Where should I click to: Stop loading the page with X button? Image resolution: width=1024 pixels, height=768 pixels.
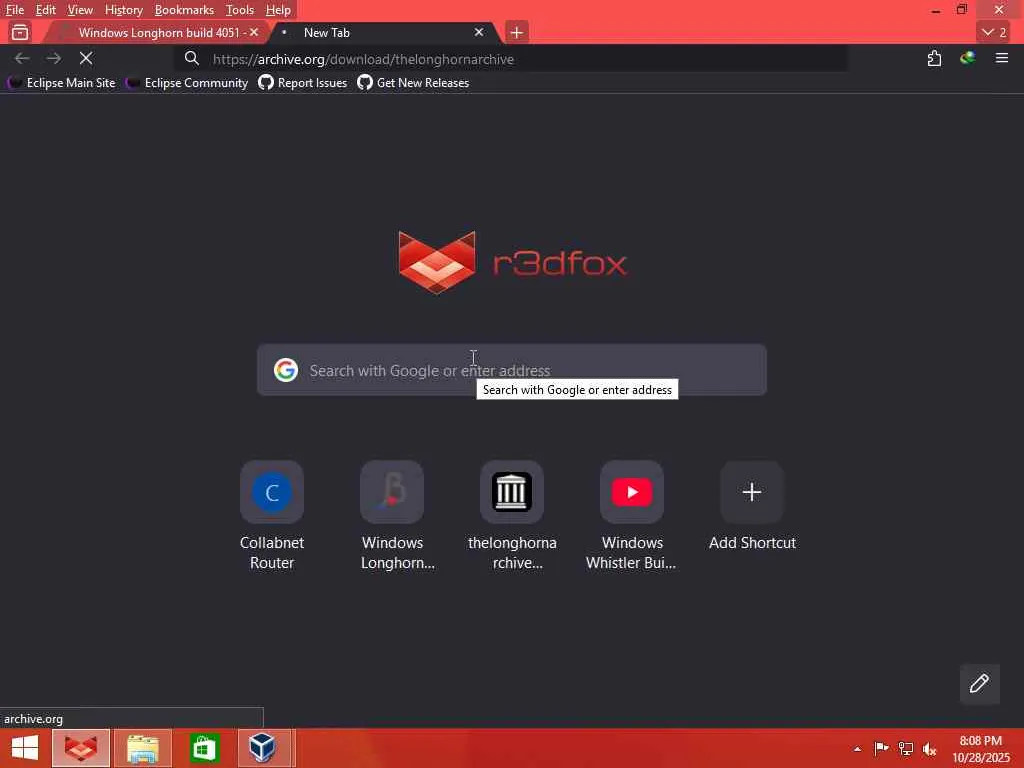[86, 58]
